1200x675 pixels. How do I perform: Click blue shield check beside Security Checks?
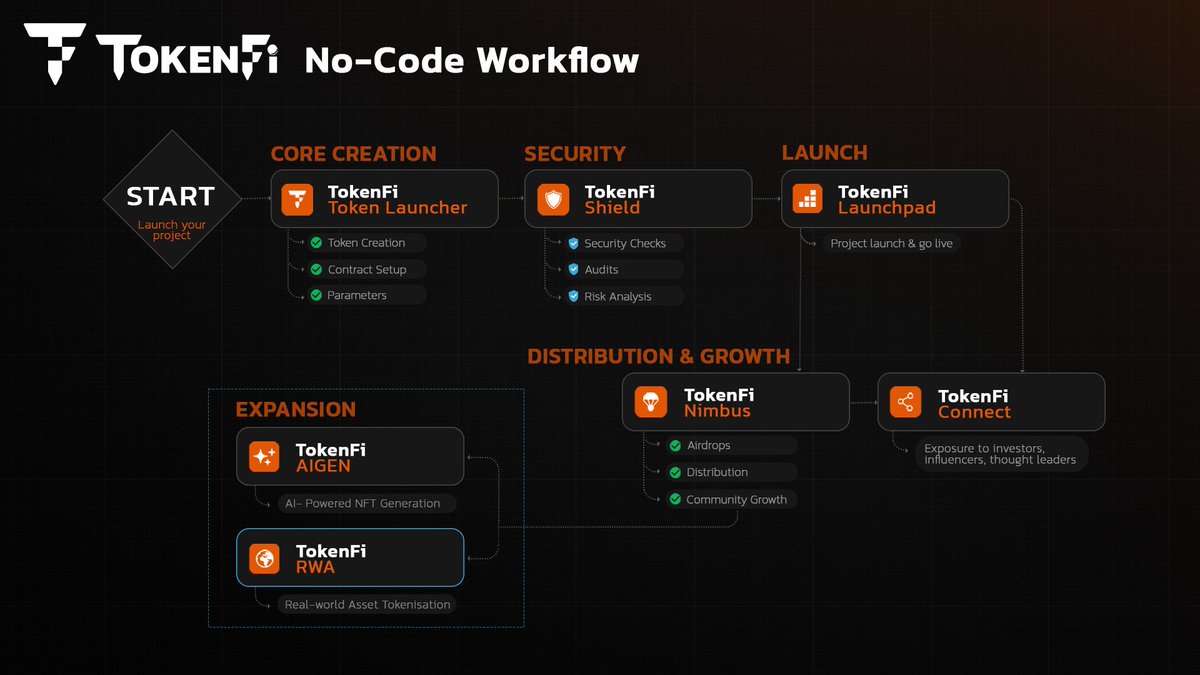(x=573, y=243)
